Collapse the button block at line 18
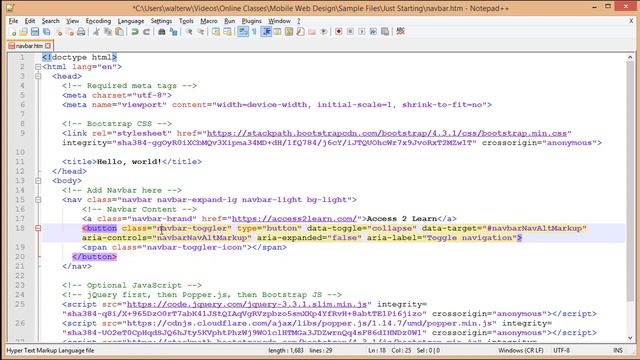This screenshot has width=640, height=360. coord(38,229)
